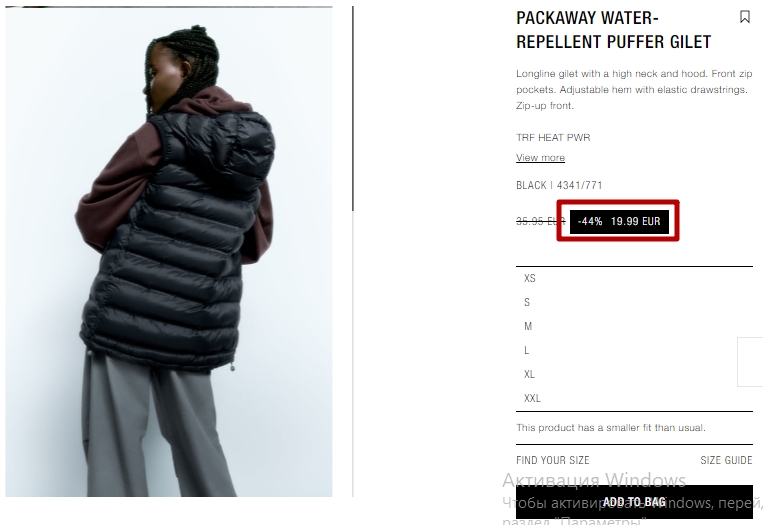The width and height of the screenshot is (763, 525).
Task: Save product with the bookmark icon
Action: (x=745, y=17)
